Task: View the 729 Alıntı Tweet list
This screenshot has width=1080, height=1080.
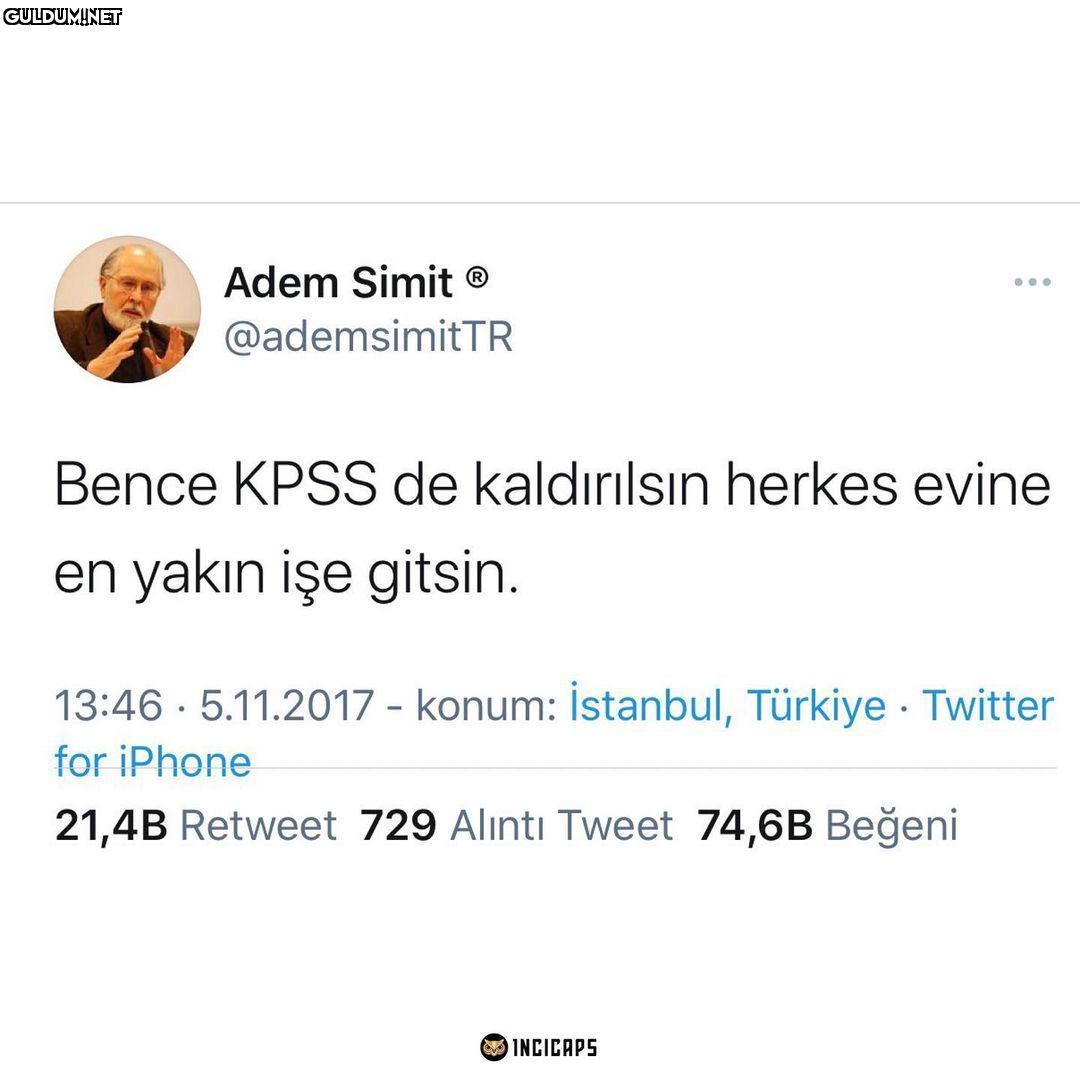Action: [x=516, y=825]
